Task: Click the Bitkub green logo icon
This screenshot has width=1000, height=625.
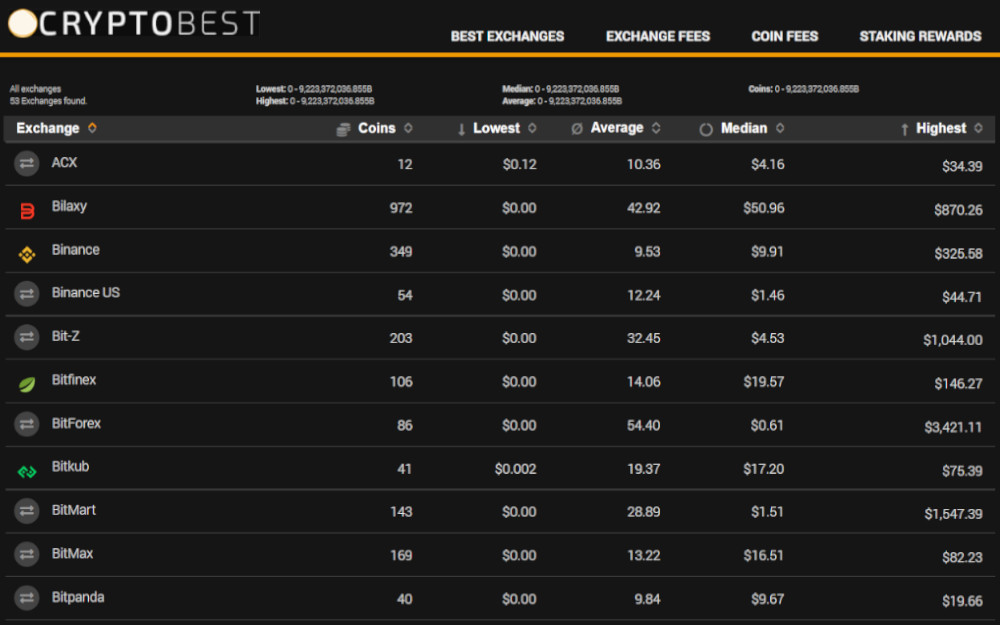Action: click(27, 471)
